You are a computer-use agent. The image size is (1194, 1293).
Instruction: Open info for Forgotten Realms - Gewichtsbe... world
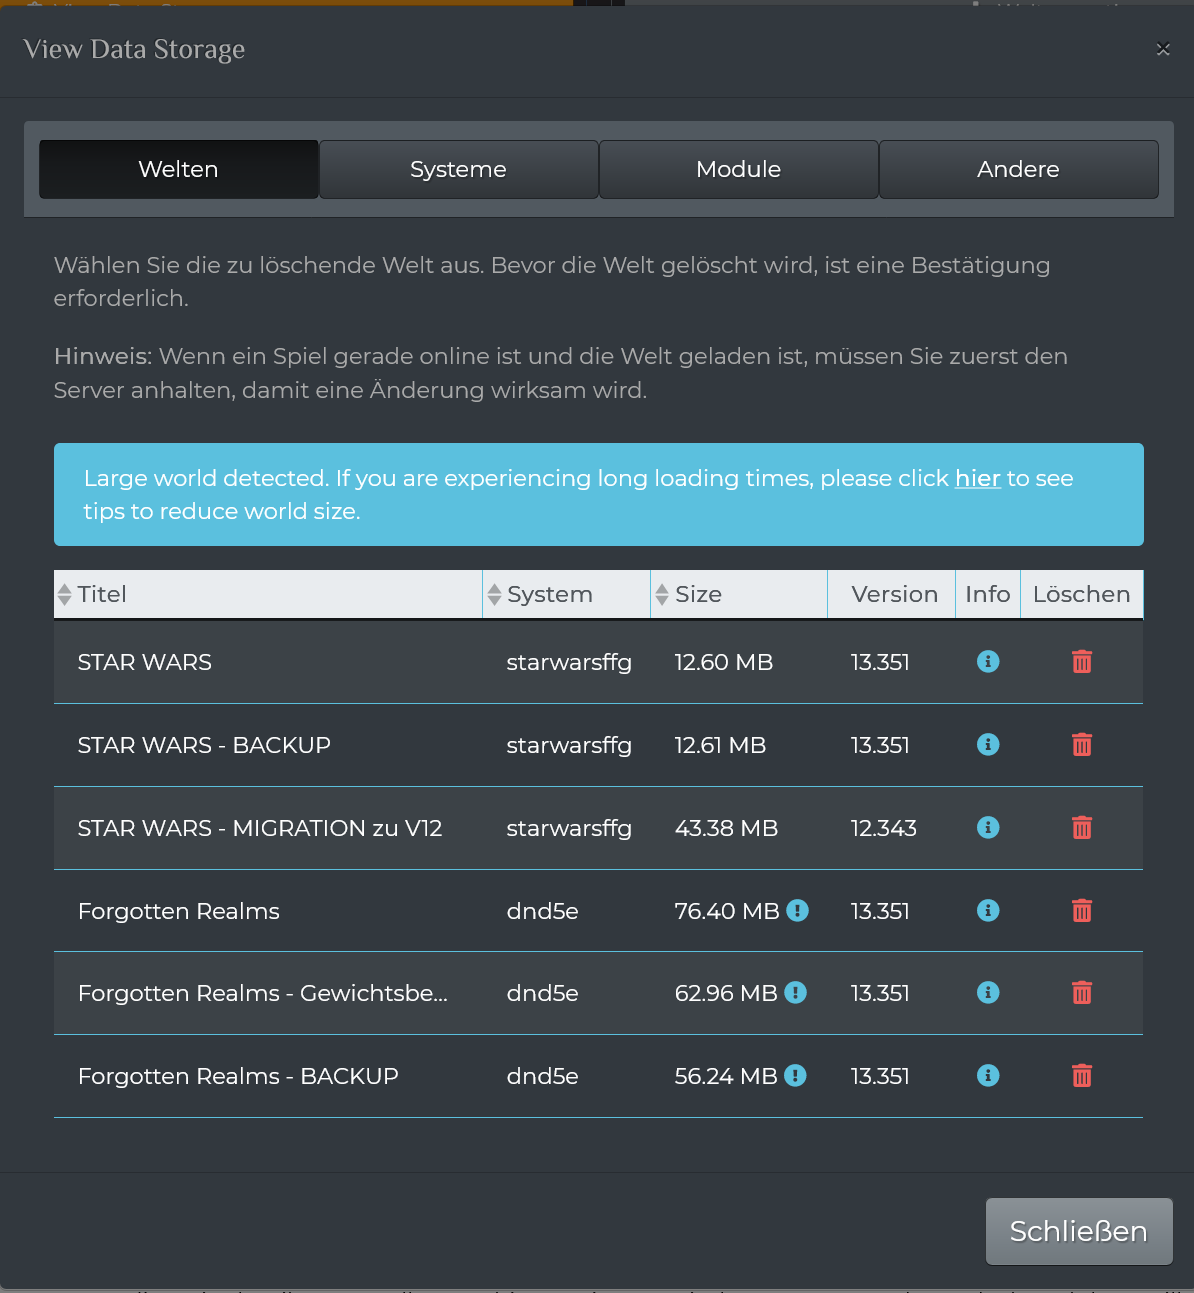tap(988, 993)
